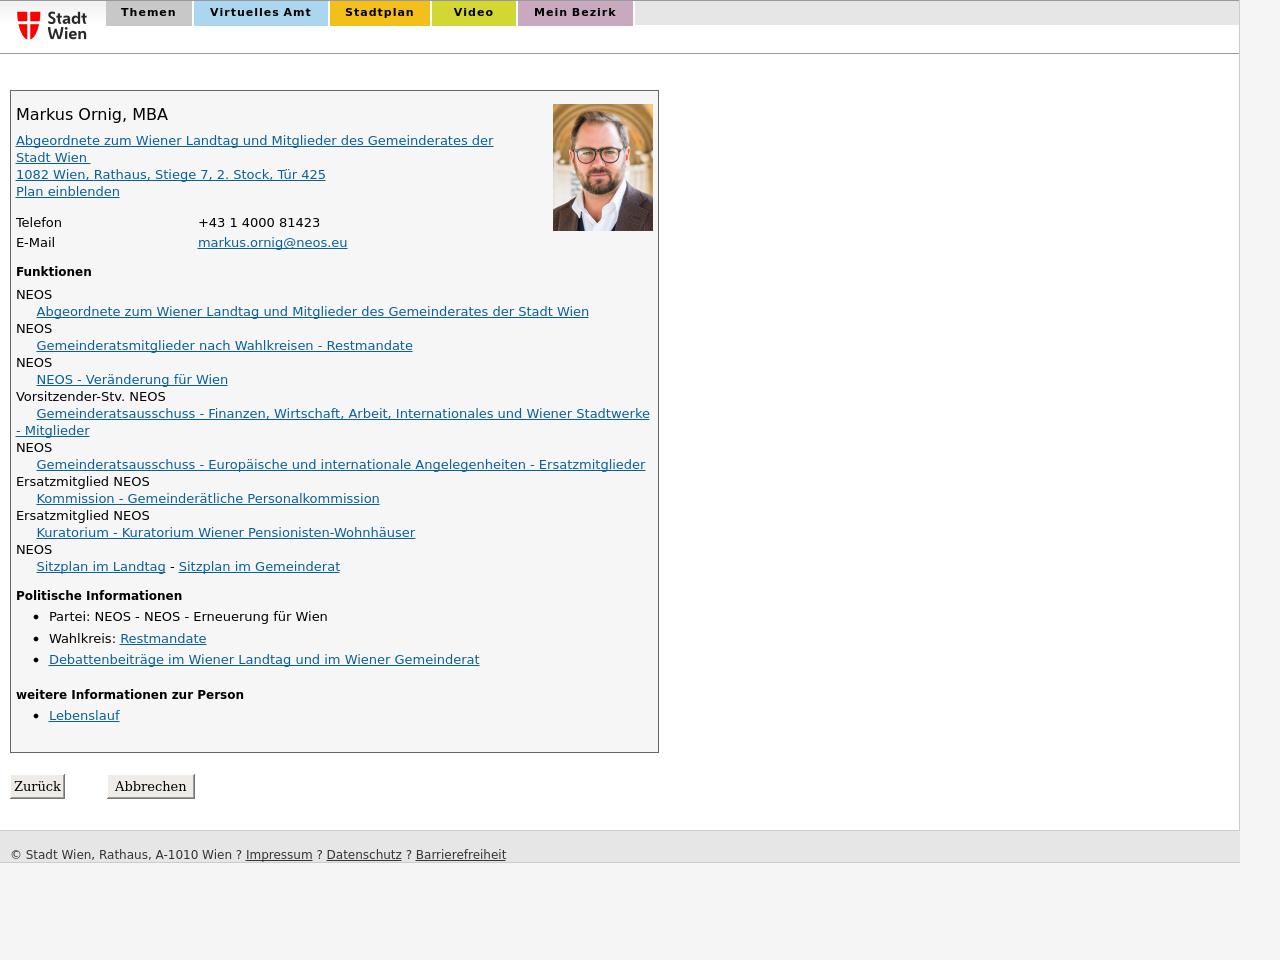
Task: Click the copyright text Stadt Wien, Rathaus
Action: (121, 855)
